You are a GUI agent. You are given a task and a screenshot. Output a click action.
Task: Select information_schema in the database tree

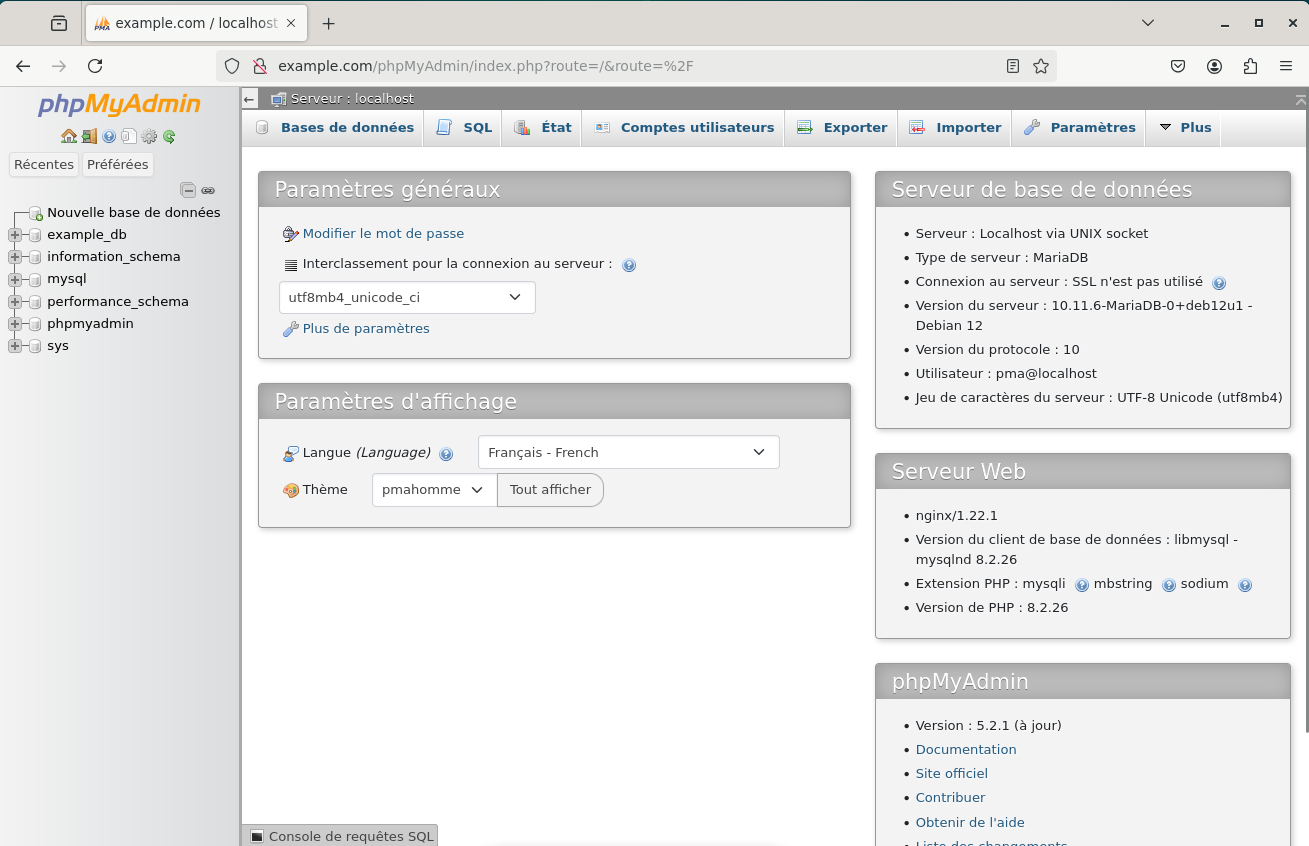(x=114, y=257)
